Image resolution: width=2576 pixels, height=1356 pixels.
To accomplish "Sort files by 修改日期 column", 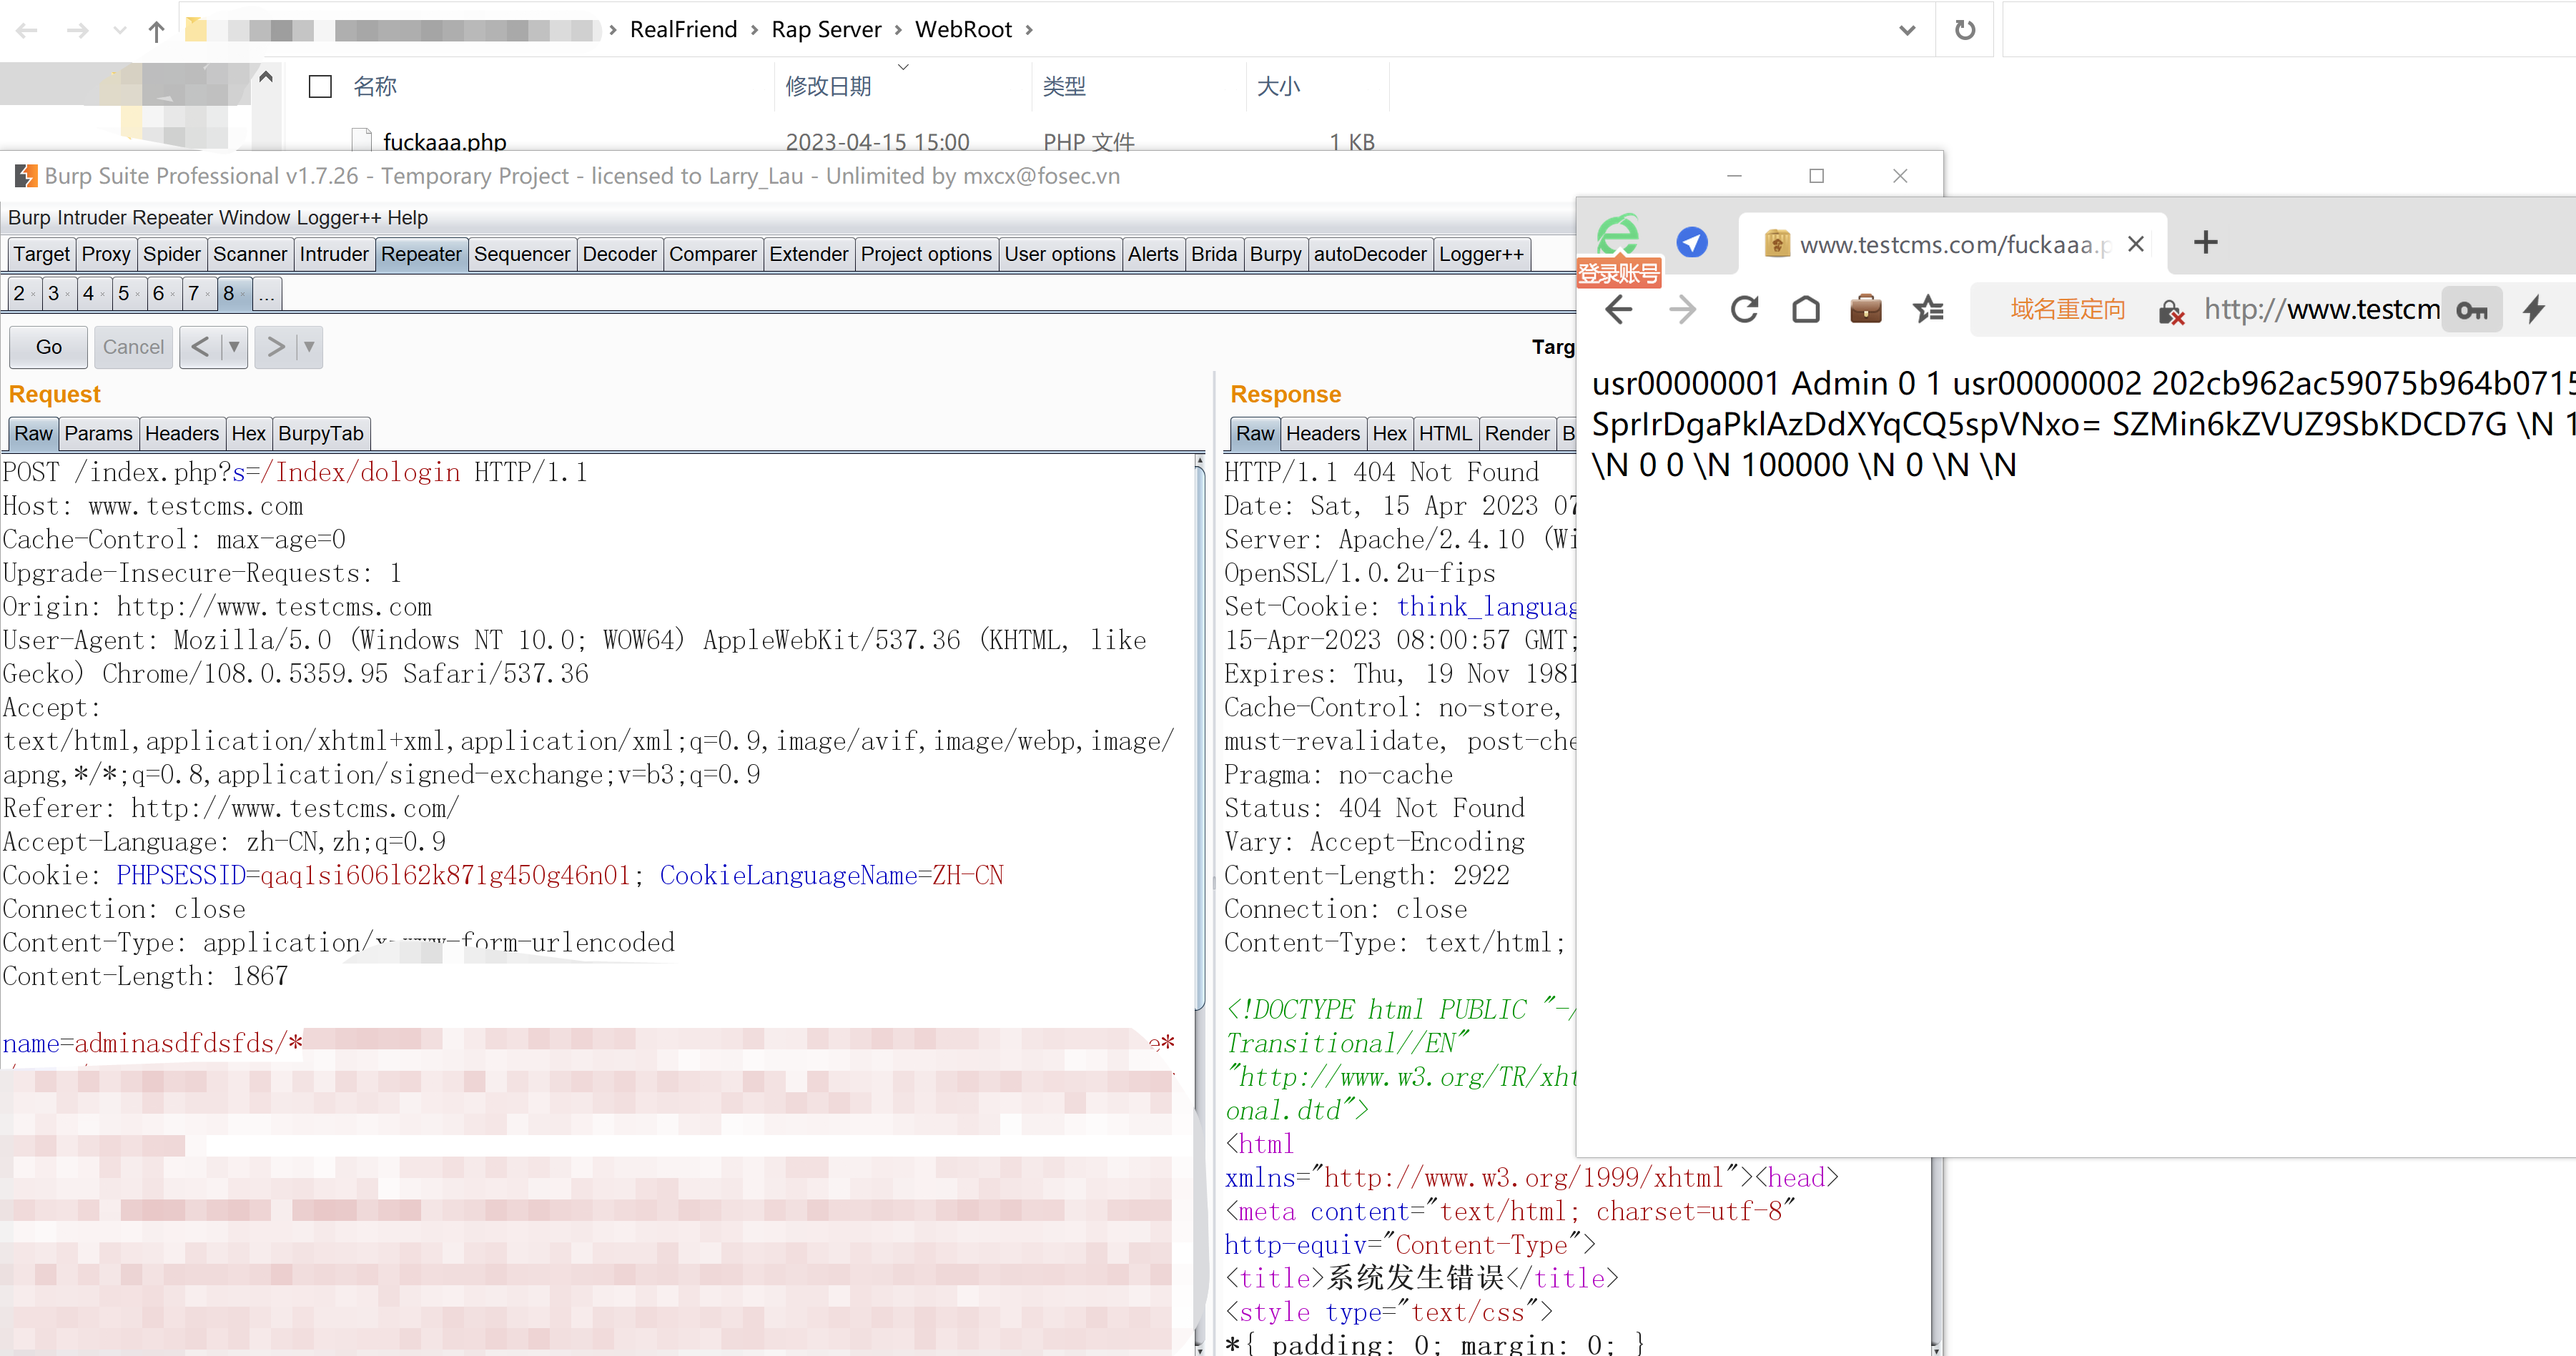I will click(x=828, y=87).
